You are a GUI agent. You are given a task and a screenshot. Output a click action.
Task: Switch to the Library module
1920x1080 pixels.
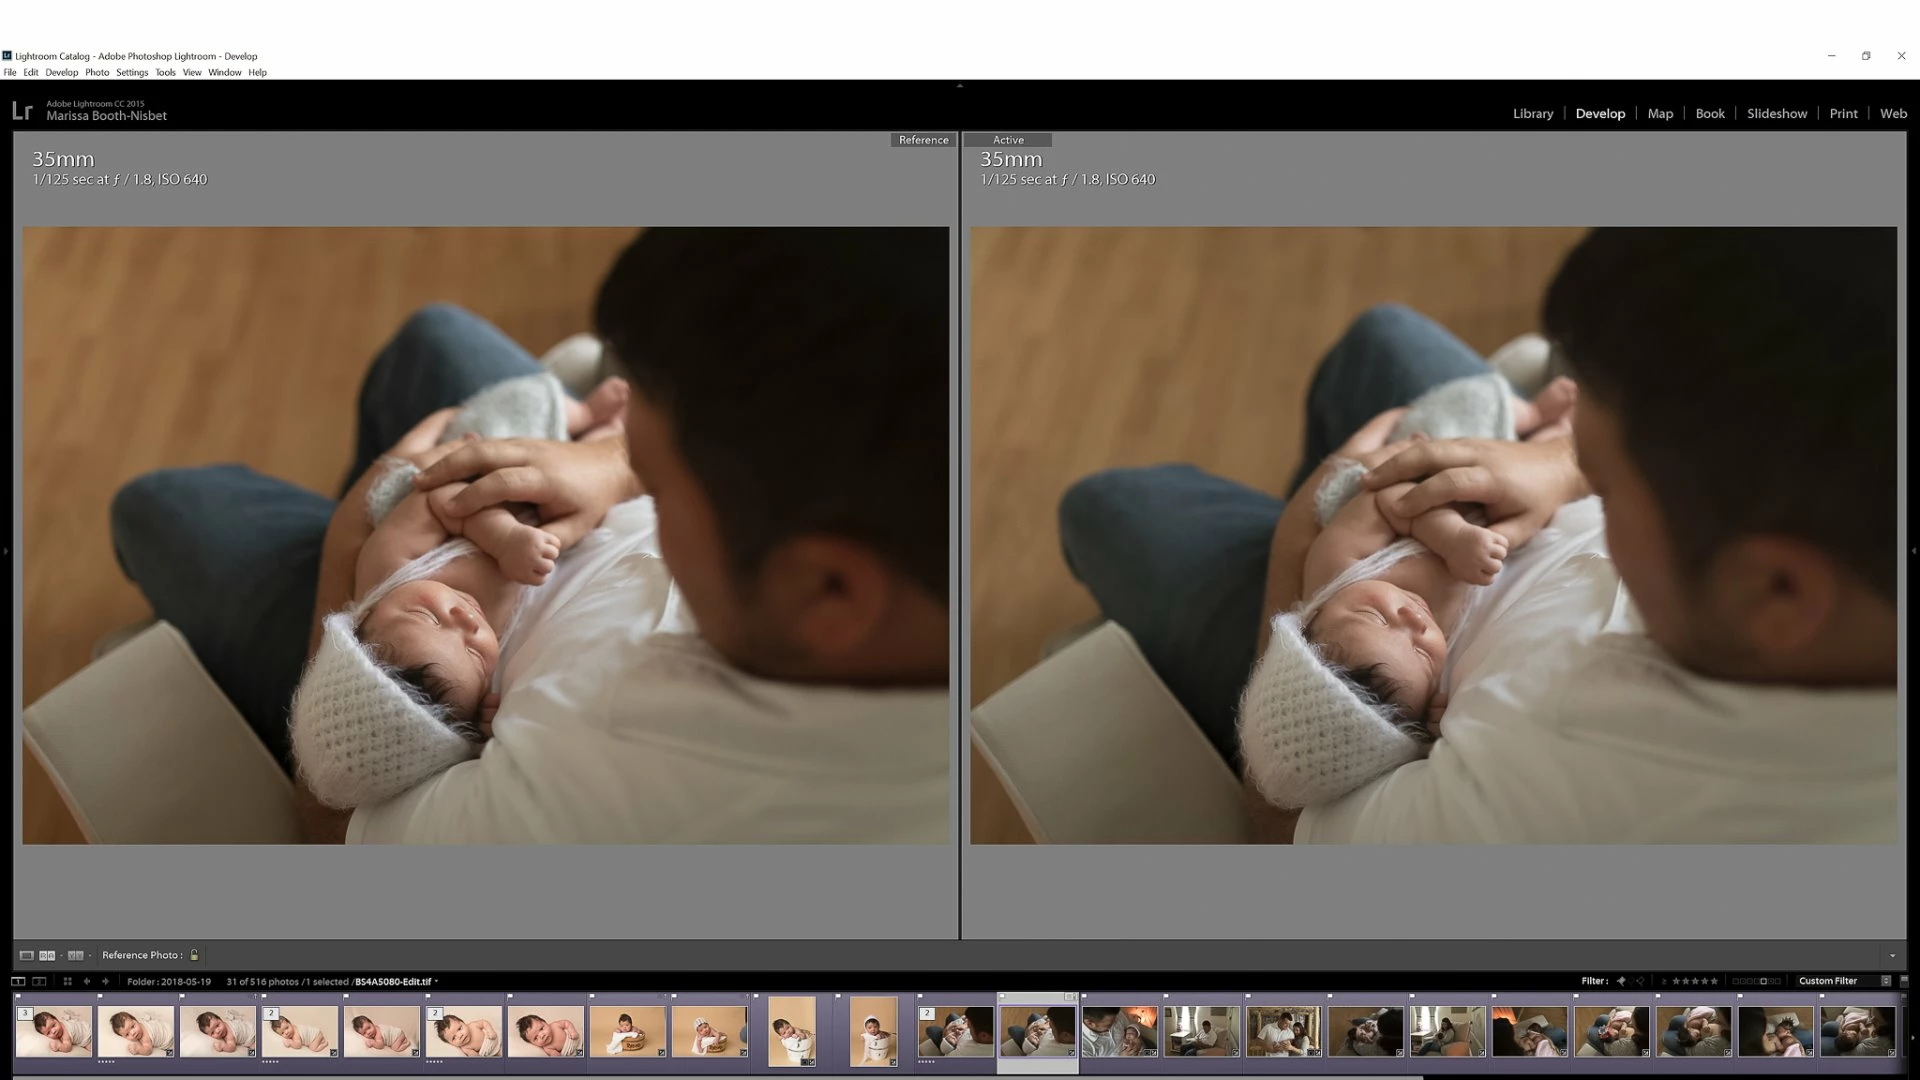coord(1532,114)
